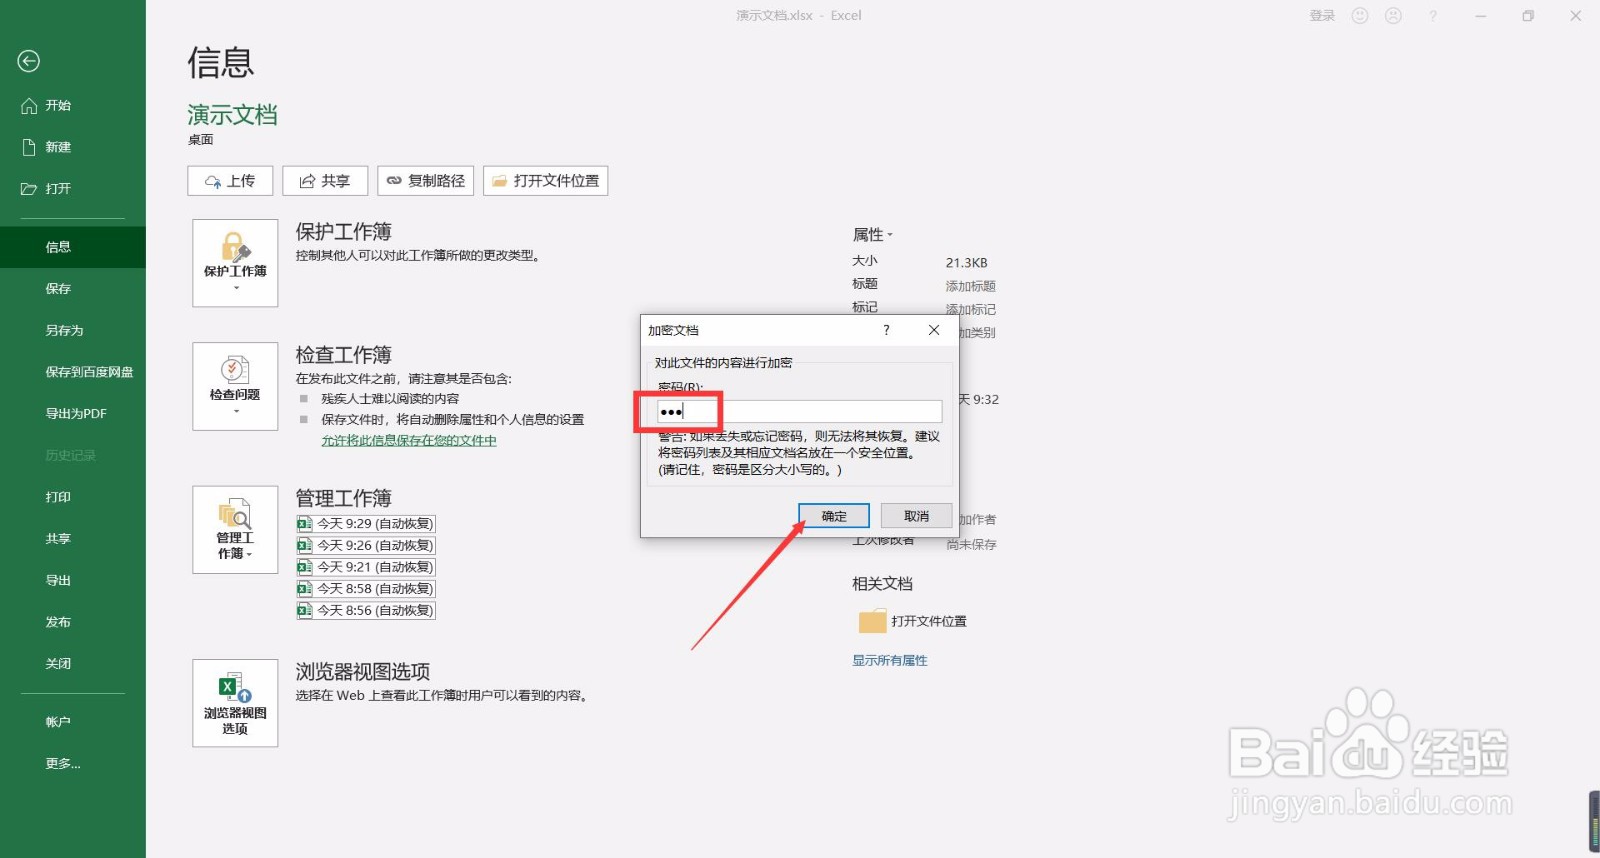Go back using the circled arrow icon

coord(29,61)
